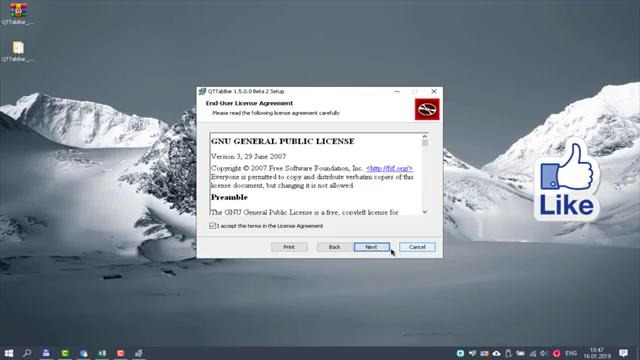The height and width of the screenshot is (360, 640).
Task: Click the 'Version 3, 29 June 2007' line
Action: tap(249, 156)
